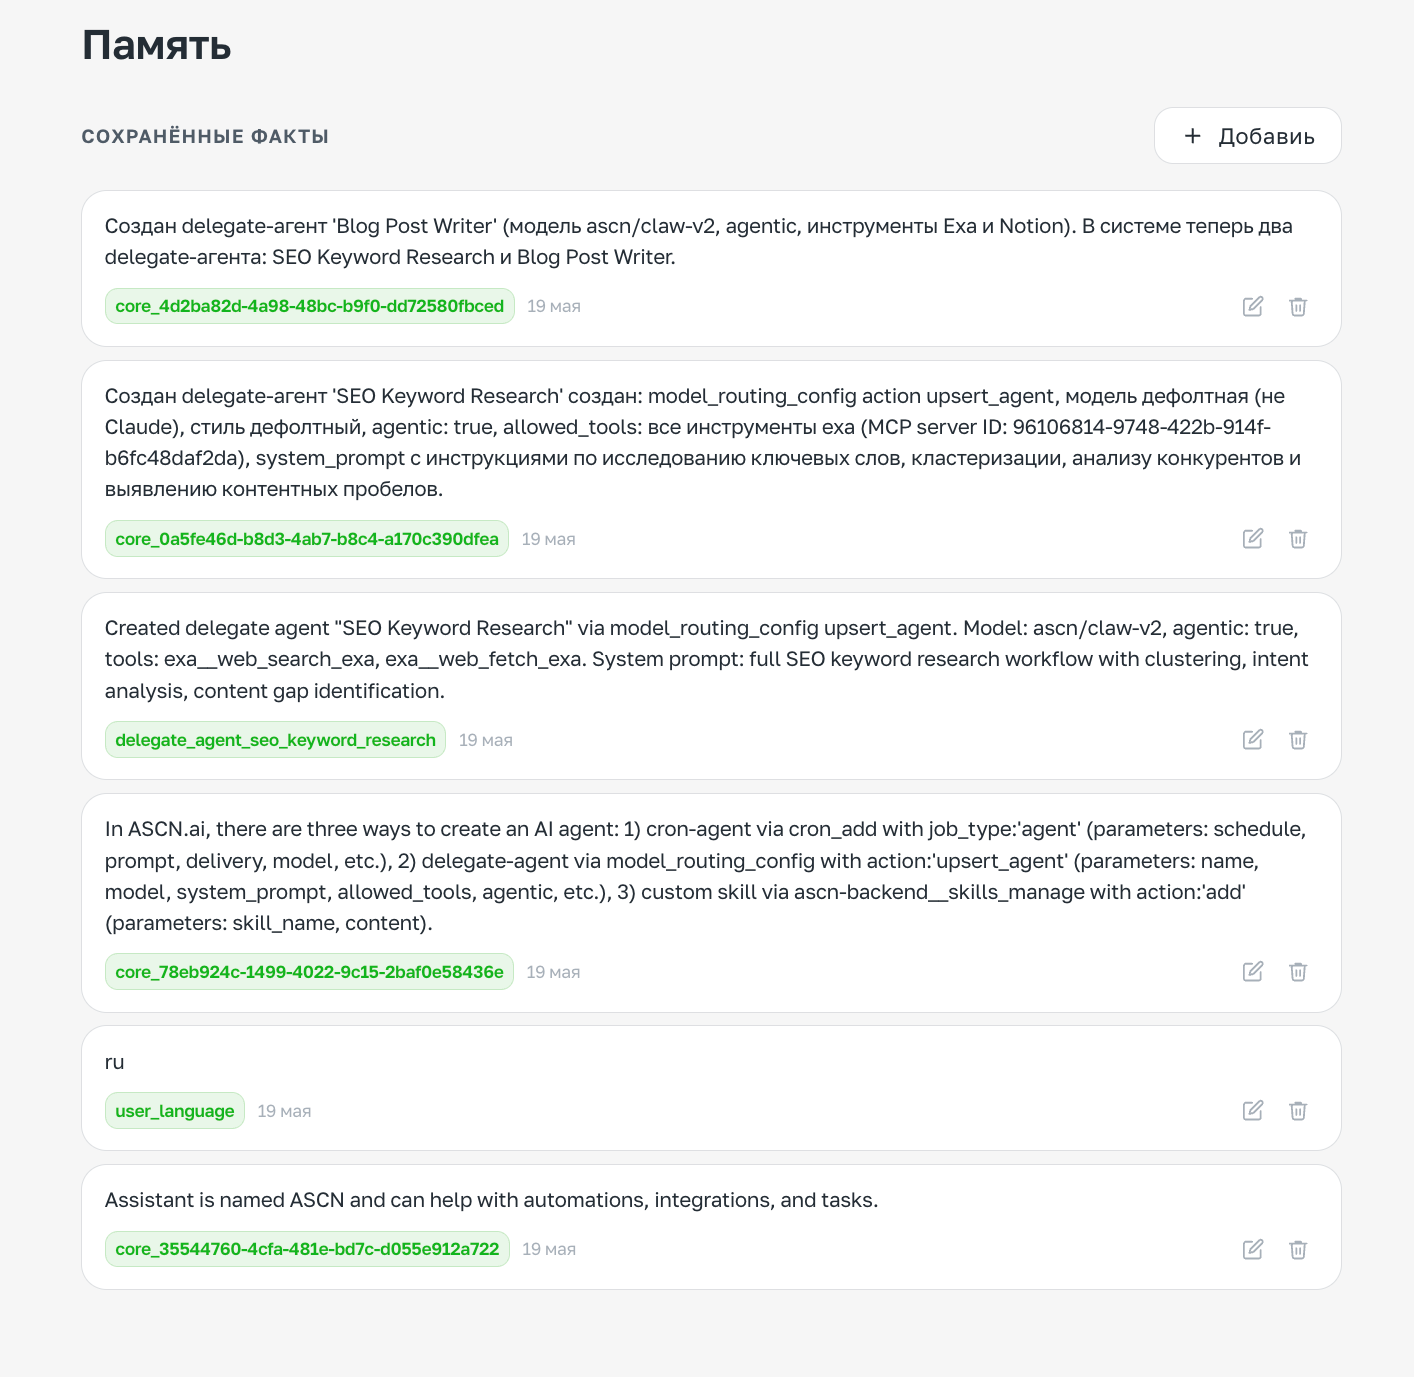The image size is (1414, 1377).
Task: Edit the Blog Post Writer memory fact
Action: [1253, 306]
